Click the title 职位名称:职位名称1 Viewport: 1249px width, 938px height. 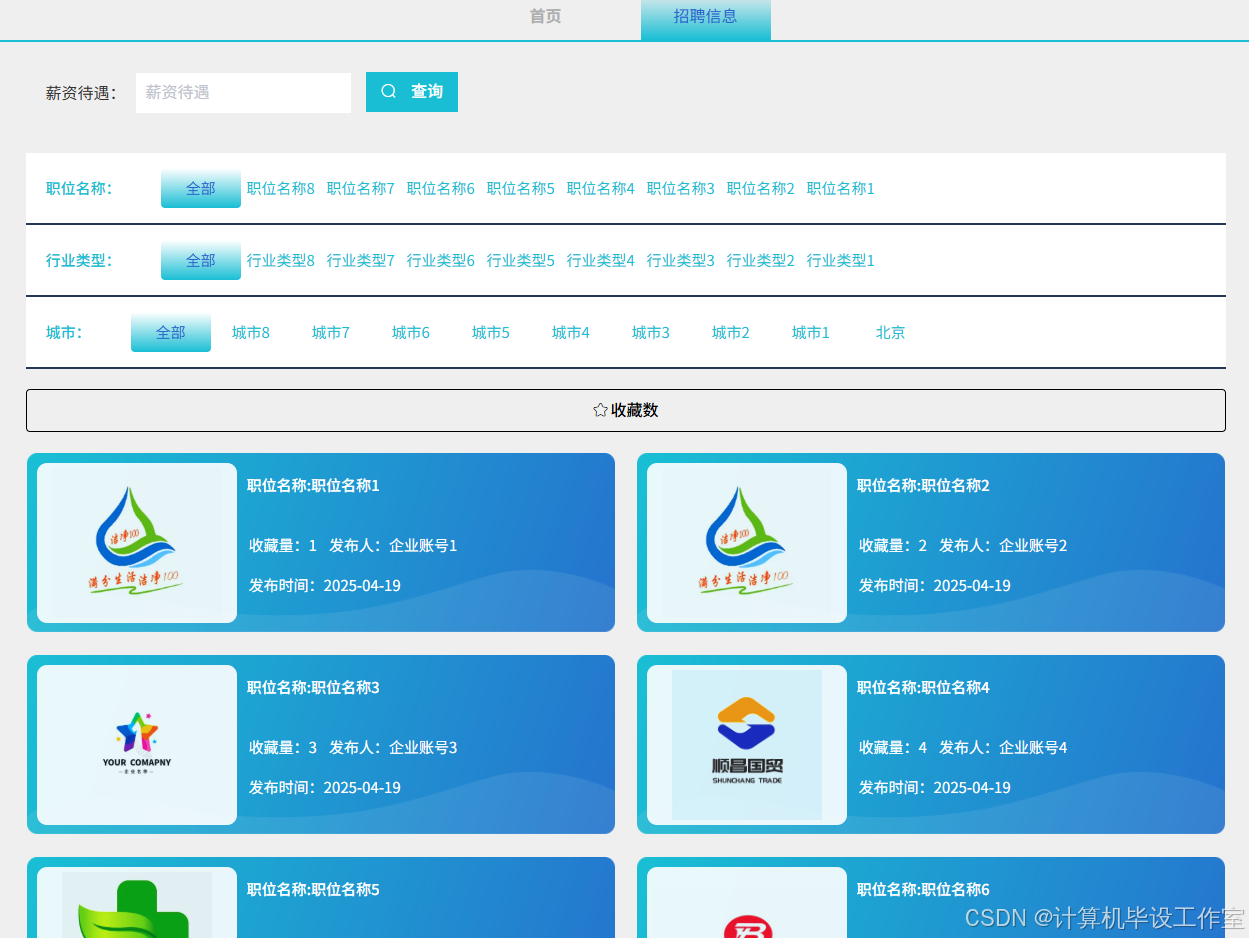click(313, 485)
